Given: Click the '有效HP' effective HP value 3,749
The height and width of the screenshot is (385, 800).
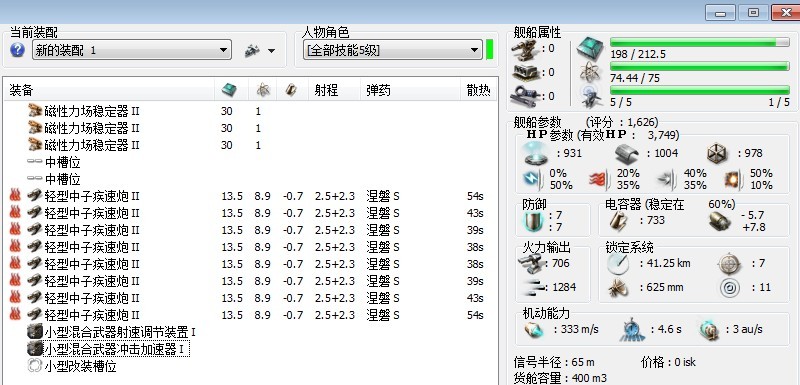Looking at the screenshot, I should 663,135.
